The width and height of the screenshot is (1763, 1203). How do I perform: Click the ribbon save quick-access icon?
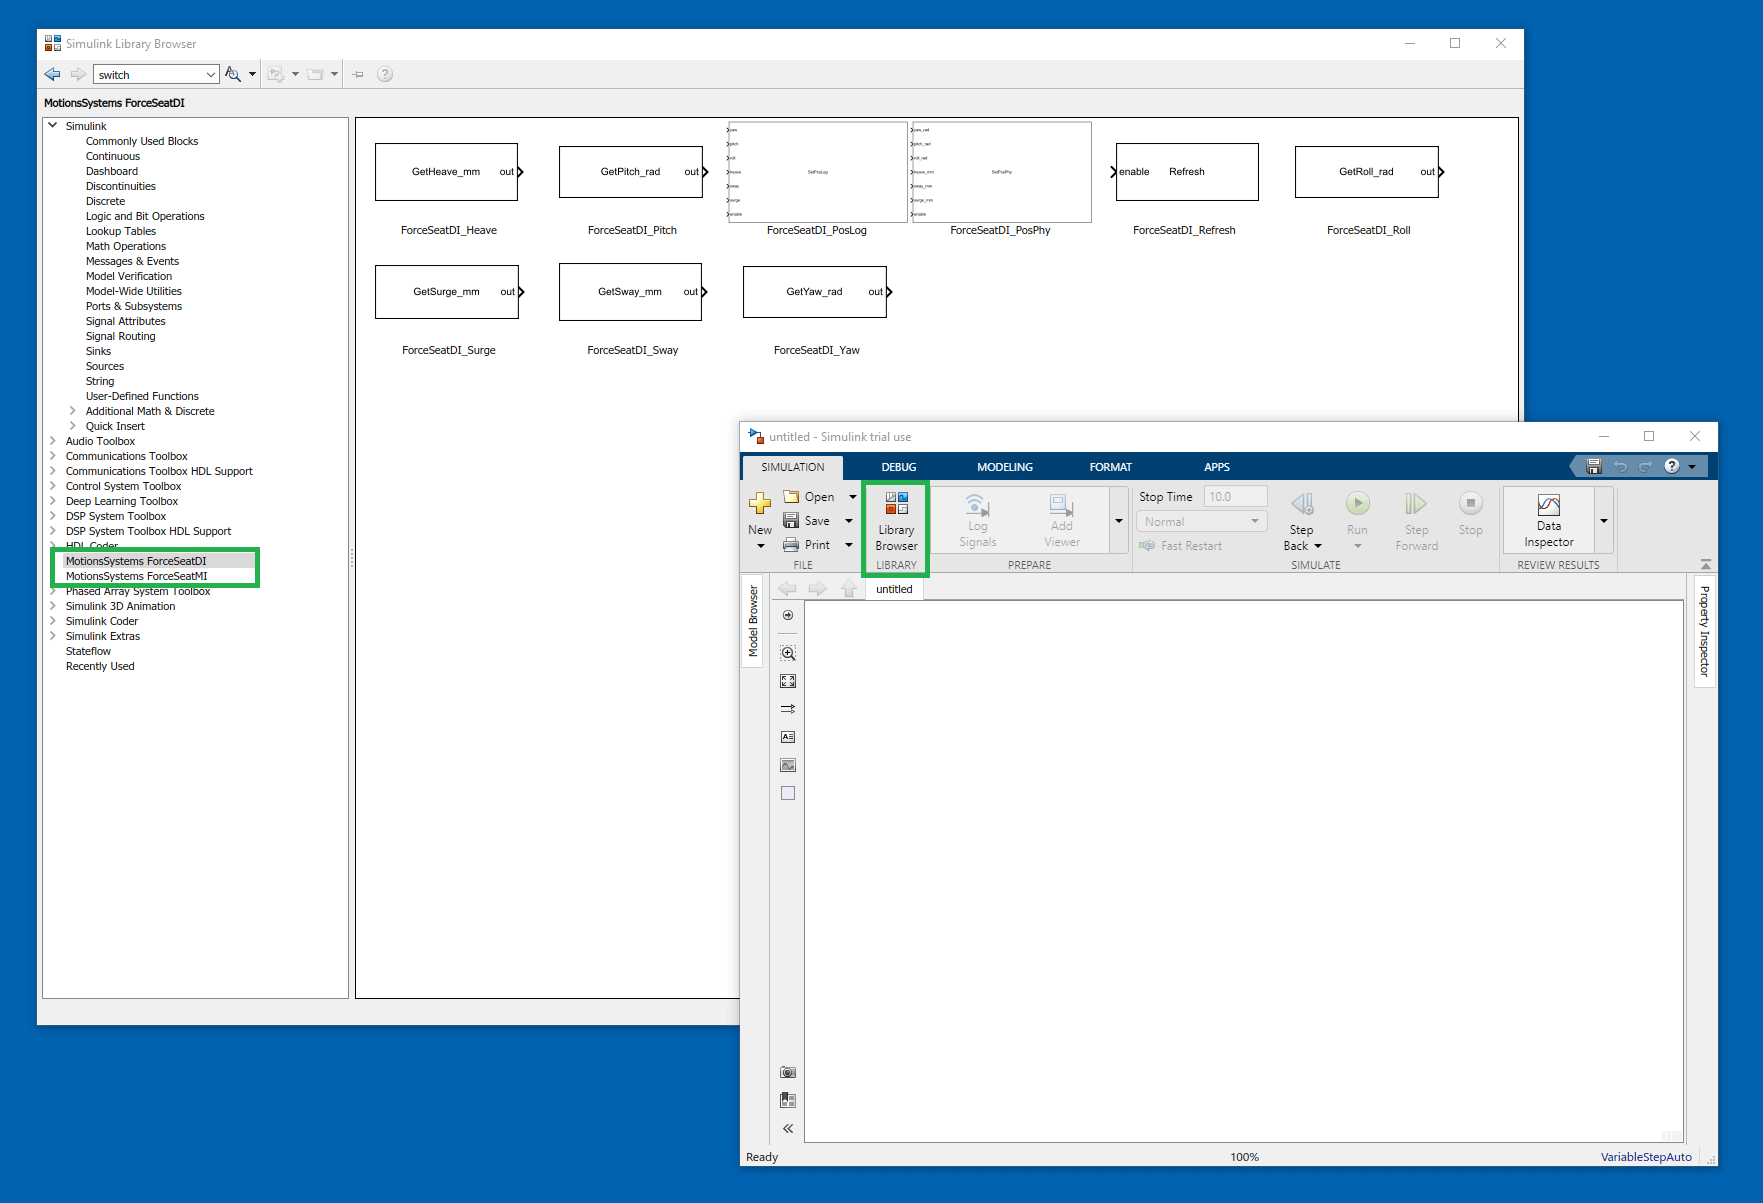point(1594,466)
